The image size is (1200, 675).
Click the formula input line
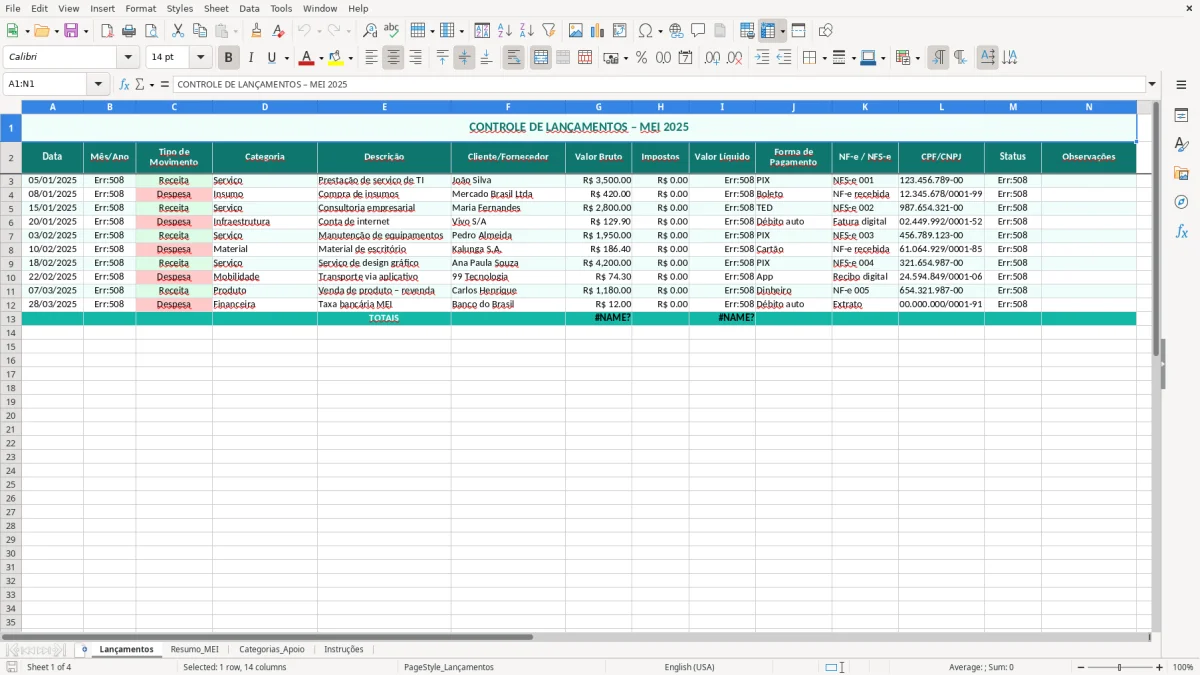click(659, 84)
